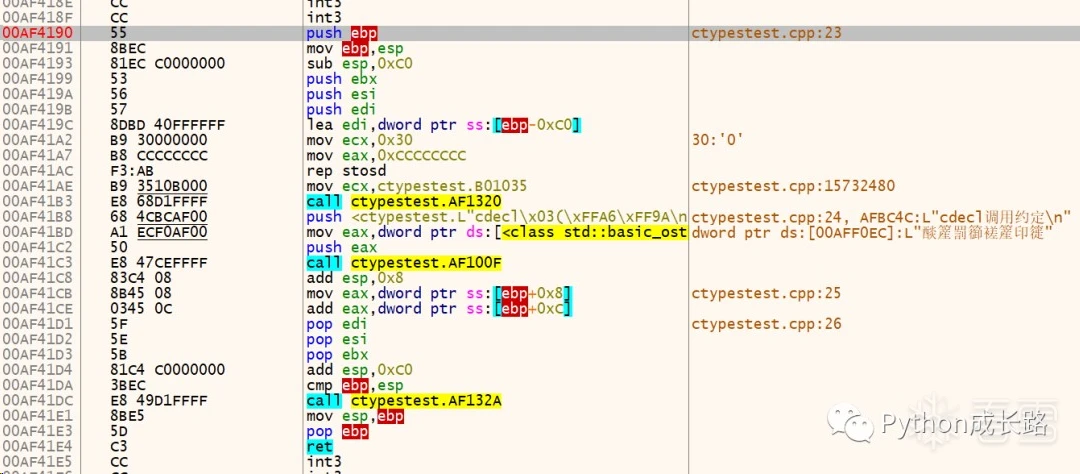Select the push cdecl string instruction at 00AF41B8
Viewport: 1080px width, 474px height.
coord(497,217)
